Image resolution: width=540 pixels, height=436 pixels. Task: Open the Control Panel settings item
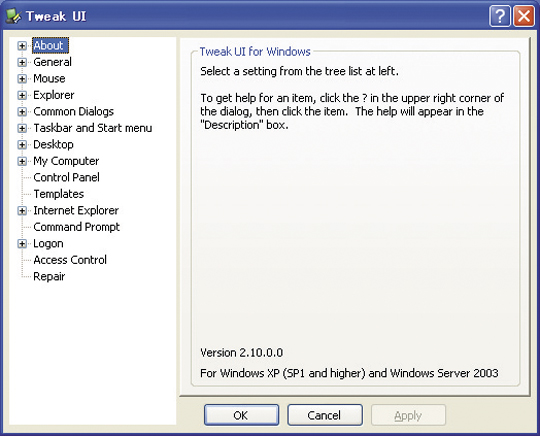(66, 177)
